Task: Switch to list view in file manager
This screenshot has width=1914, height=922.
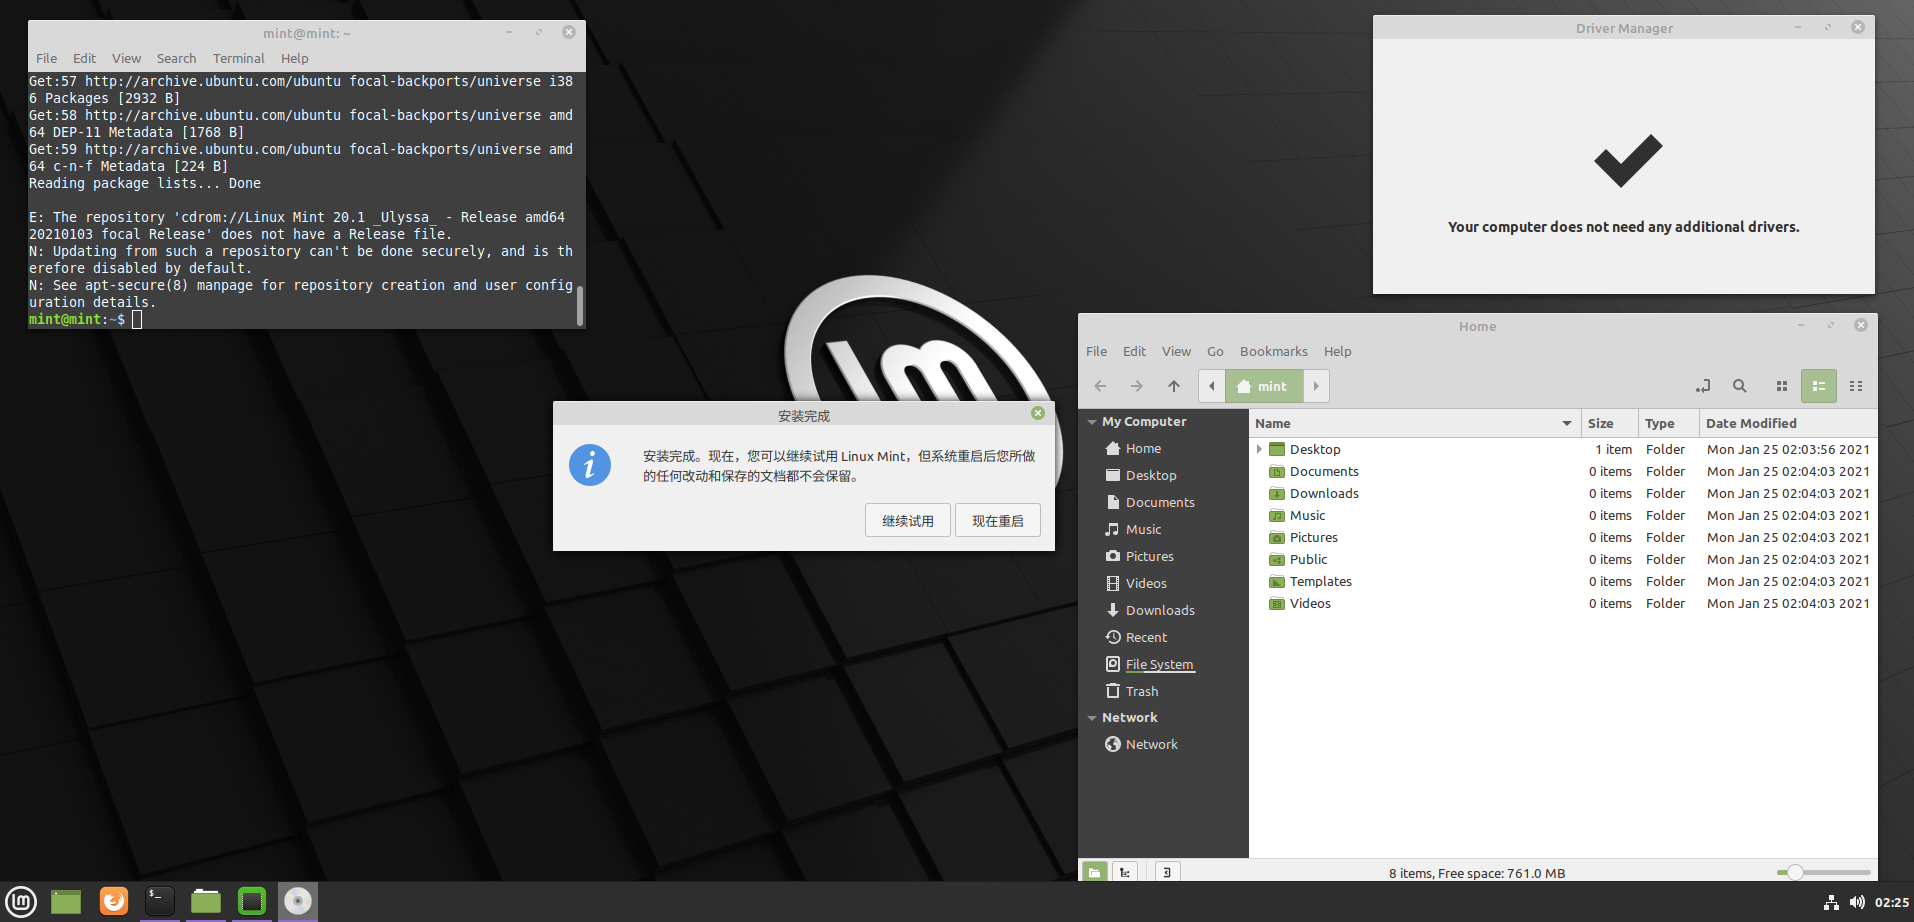Action: [1819, 386]
